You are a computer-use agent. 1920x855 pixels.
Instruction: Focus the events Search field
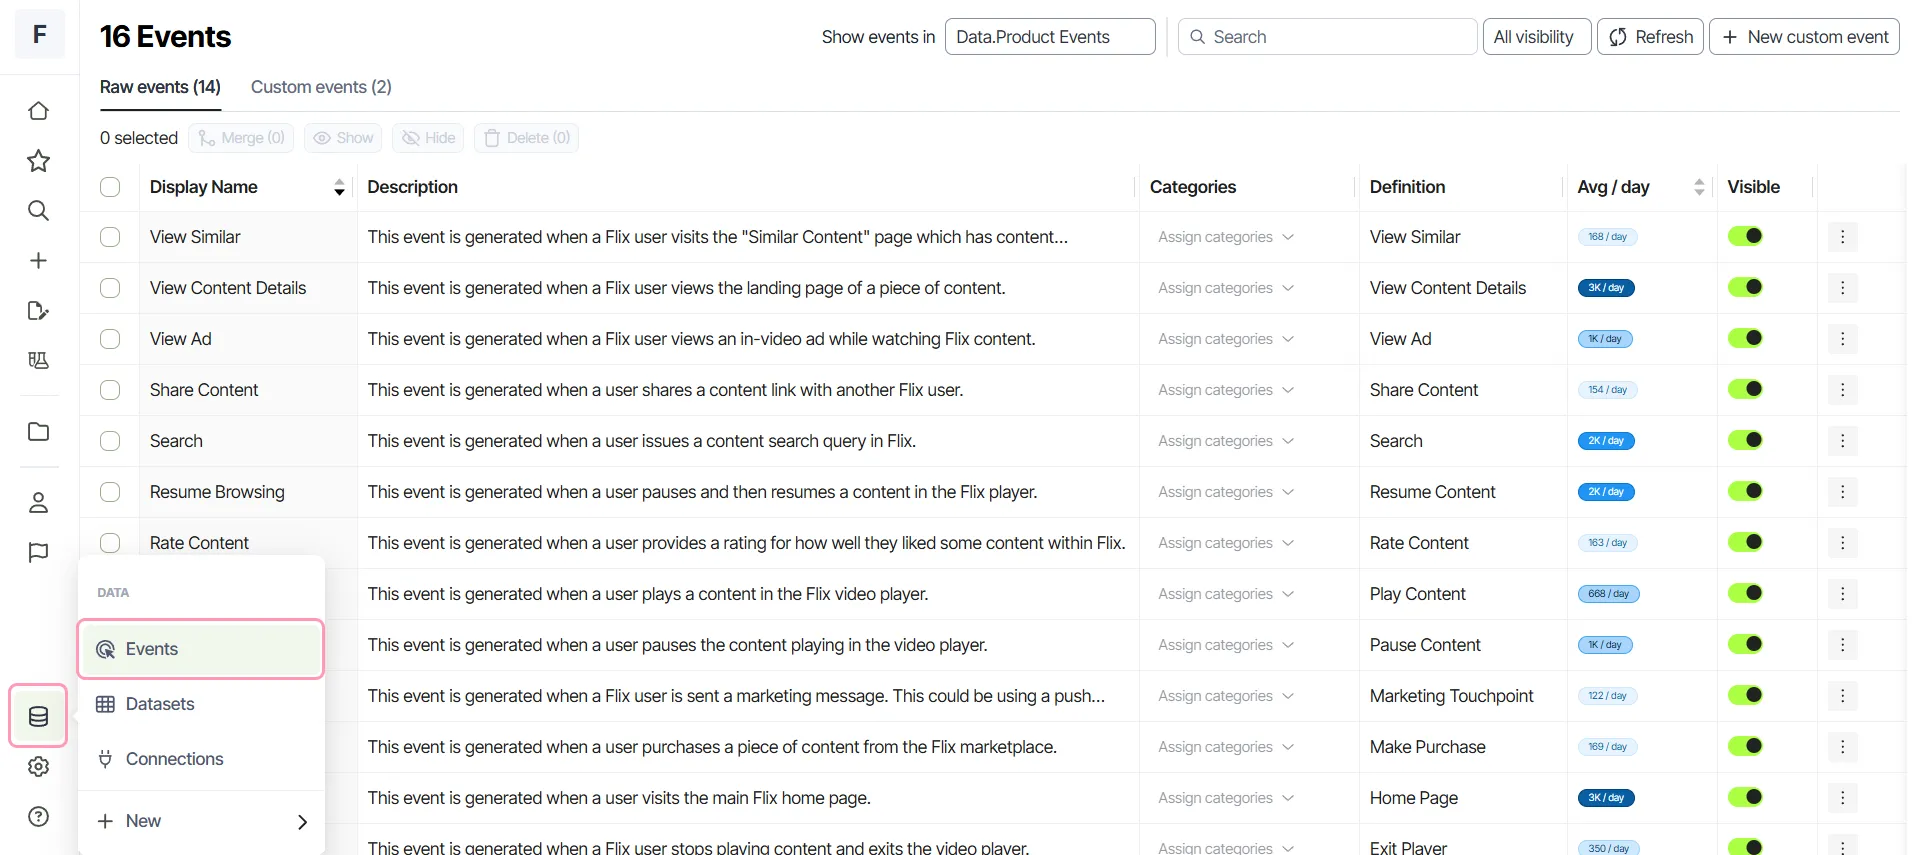1327,37
